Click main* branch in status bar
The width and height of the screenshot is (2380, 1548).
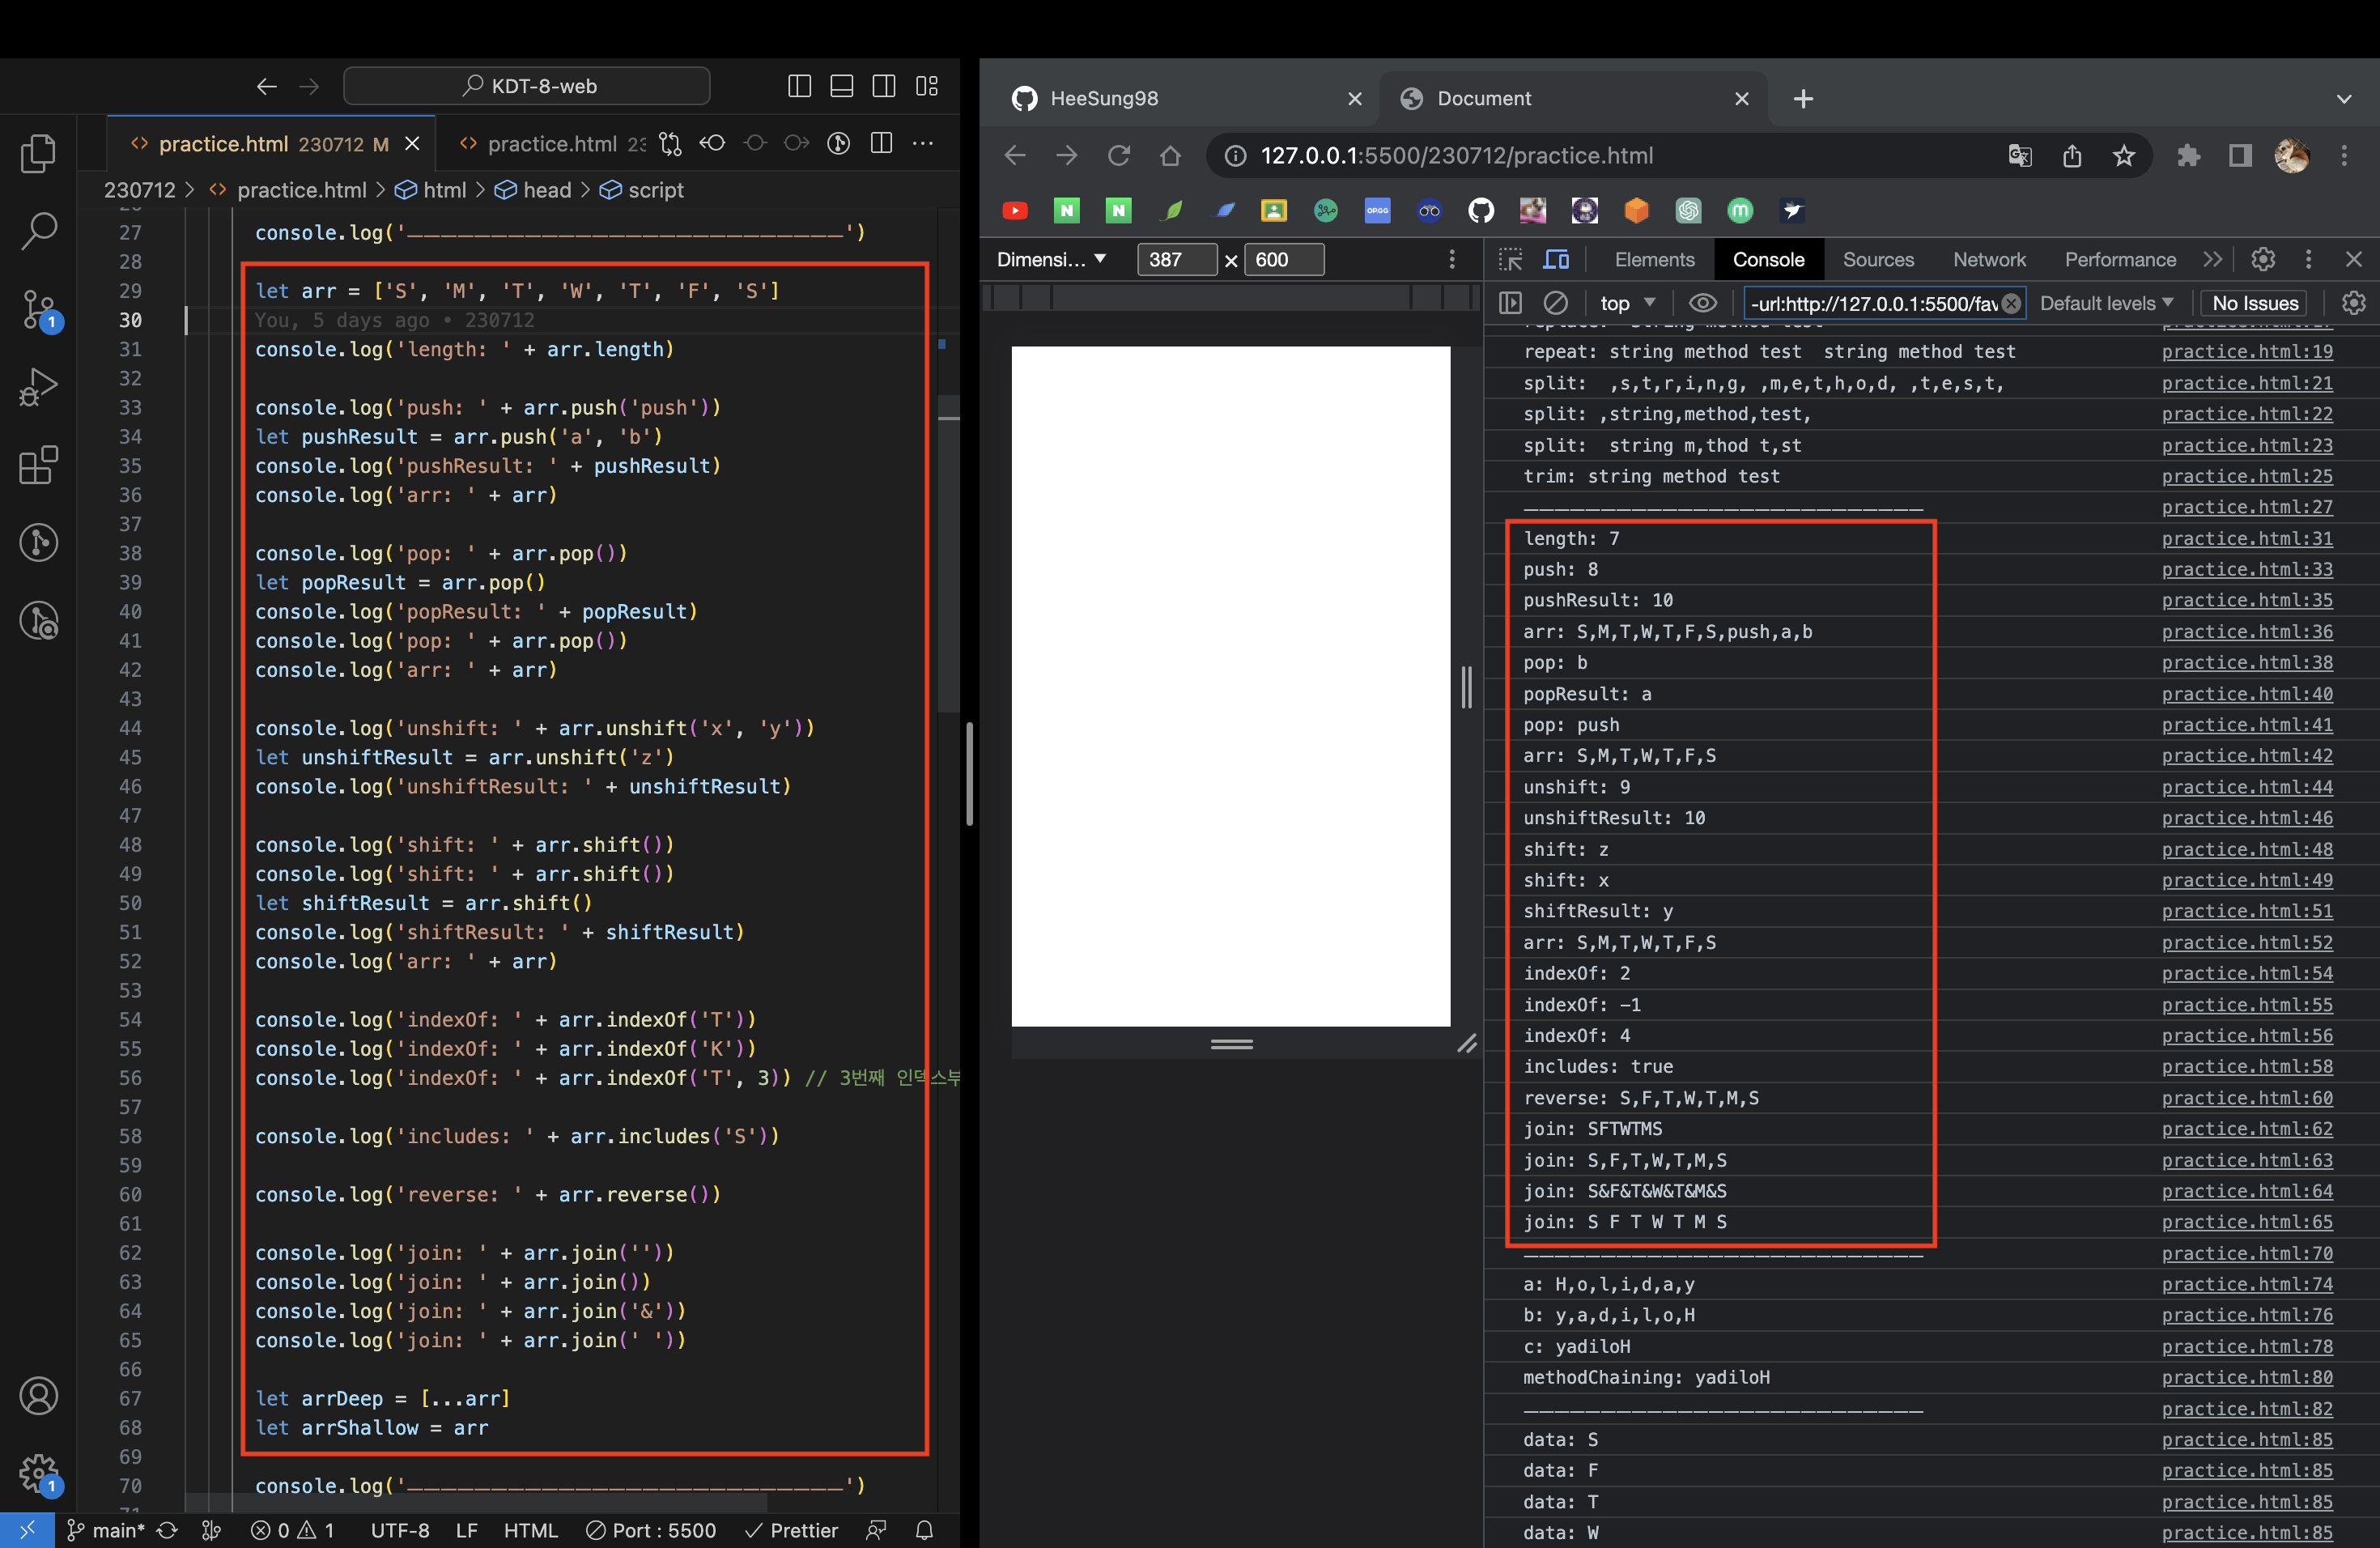(x=106, y=1530)
